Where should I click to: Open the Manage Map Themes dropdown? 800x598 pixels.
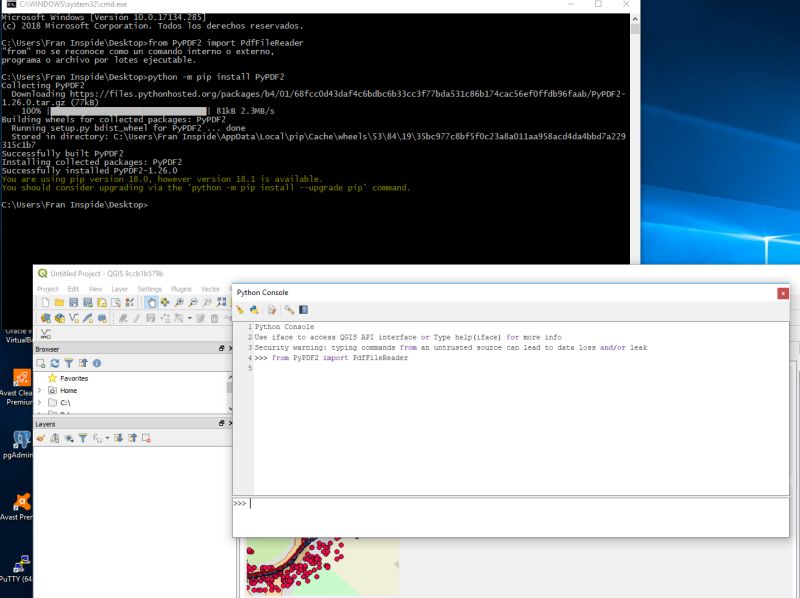pyautogui.click(x=68, y=436)
